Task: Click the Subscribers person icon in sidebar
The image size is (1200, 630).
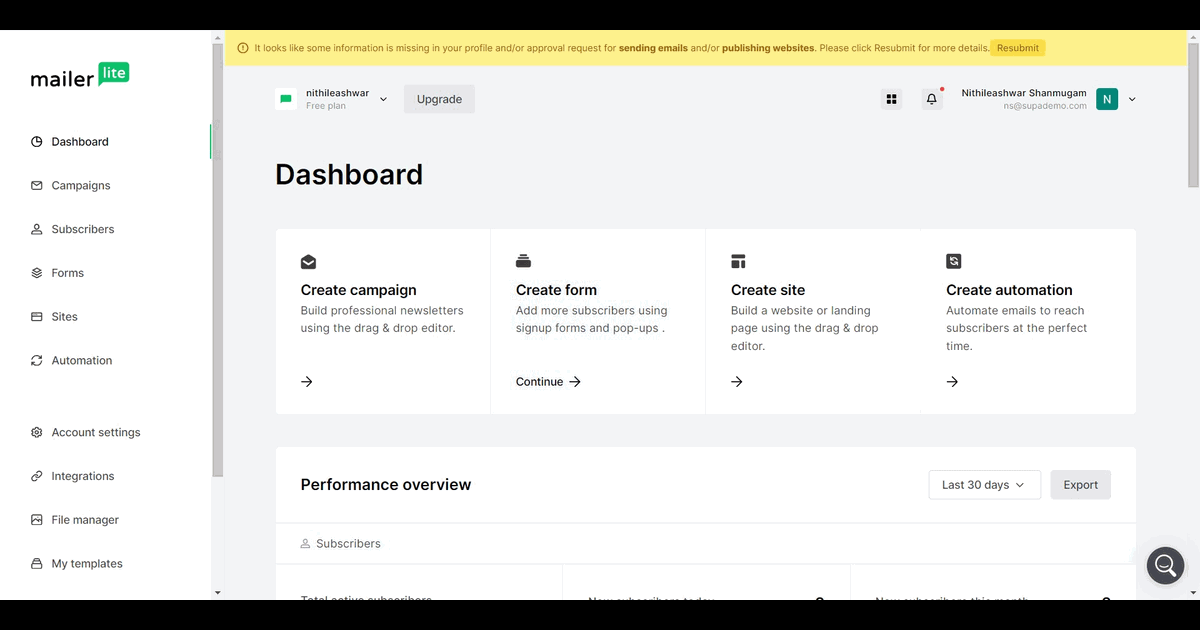Action: 37,229
